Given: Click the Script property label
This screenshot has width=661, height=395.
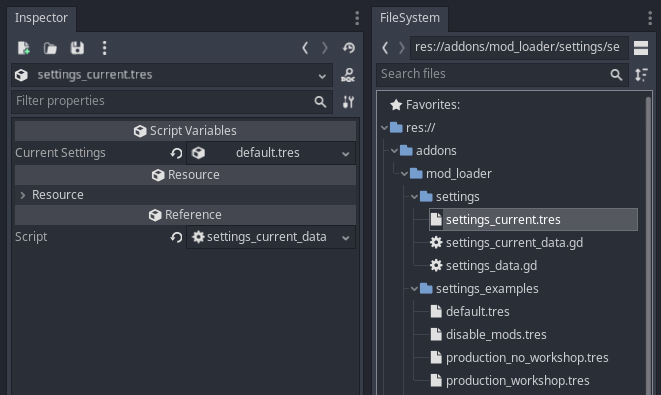Looking at the screenshot, I should pyautogui.click(x=31, y=237).
